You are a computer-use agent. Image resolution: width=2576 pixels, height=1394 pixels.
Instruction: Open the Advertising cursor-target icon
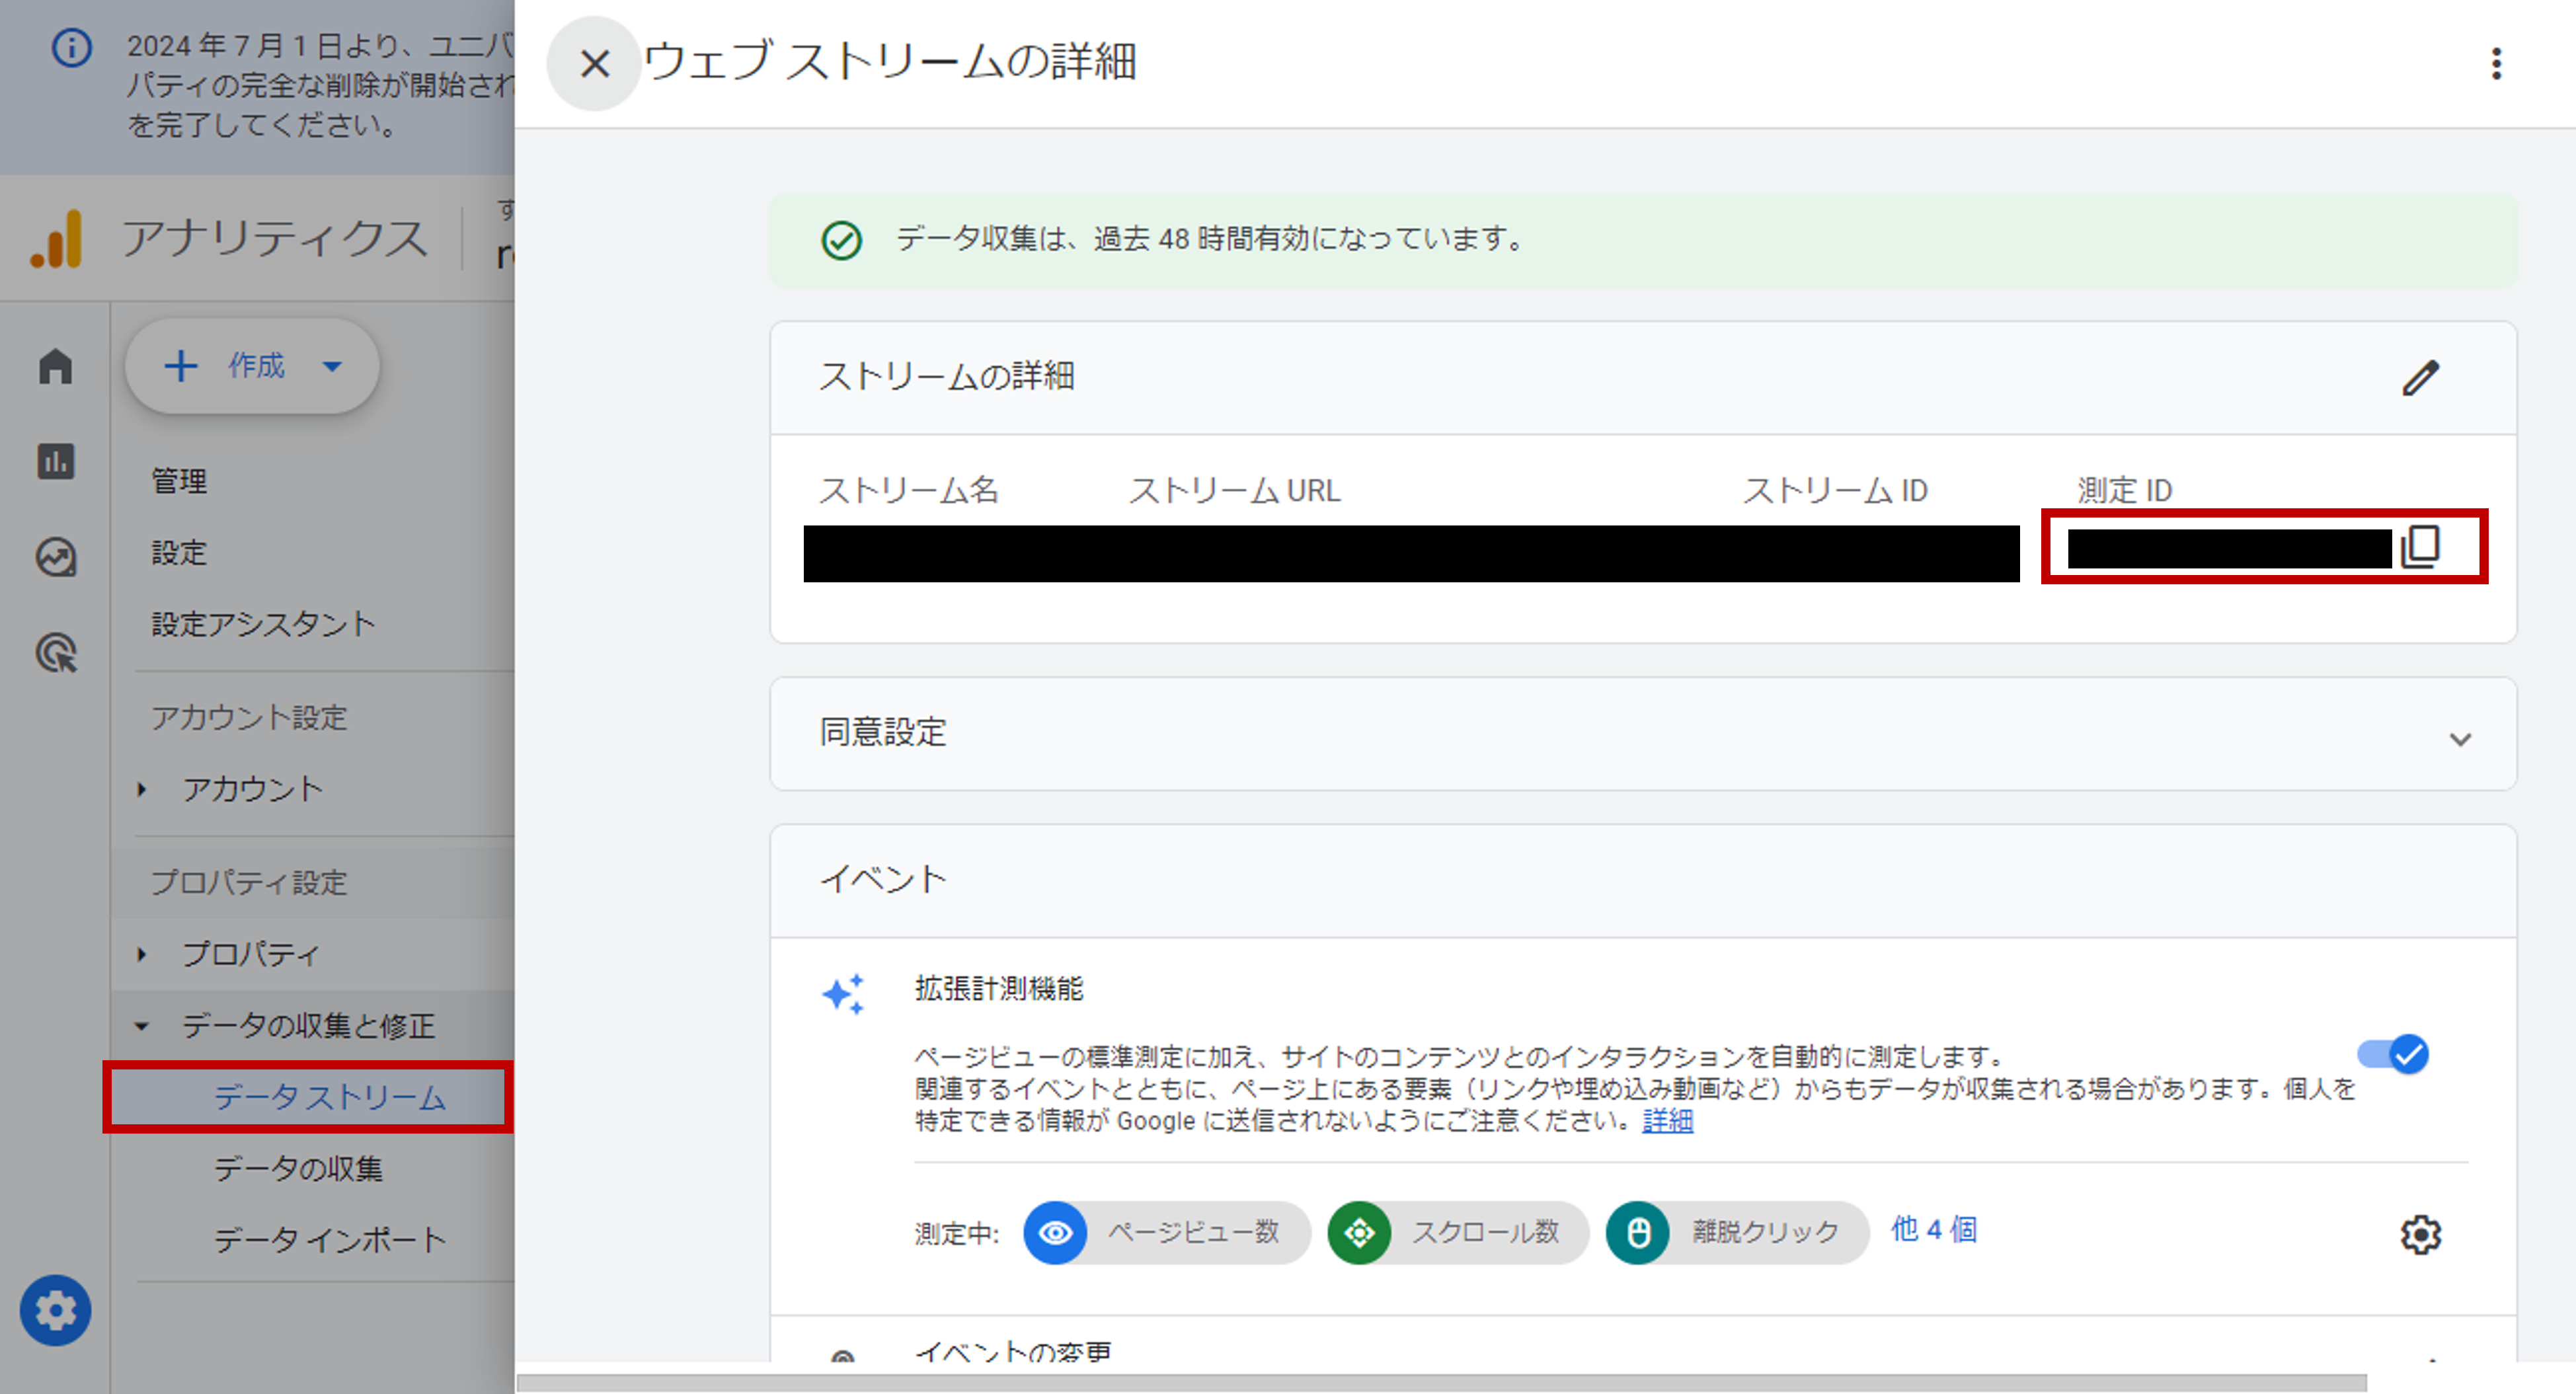[56, 653]
